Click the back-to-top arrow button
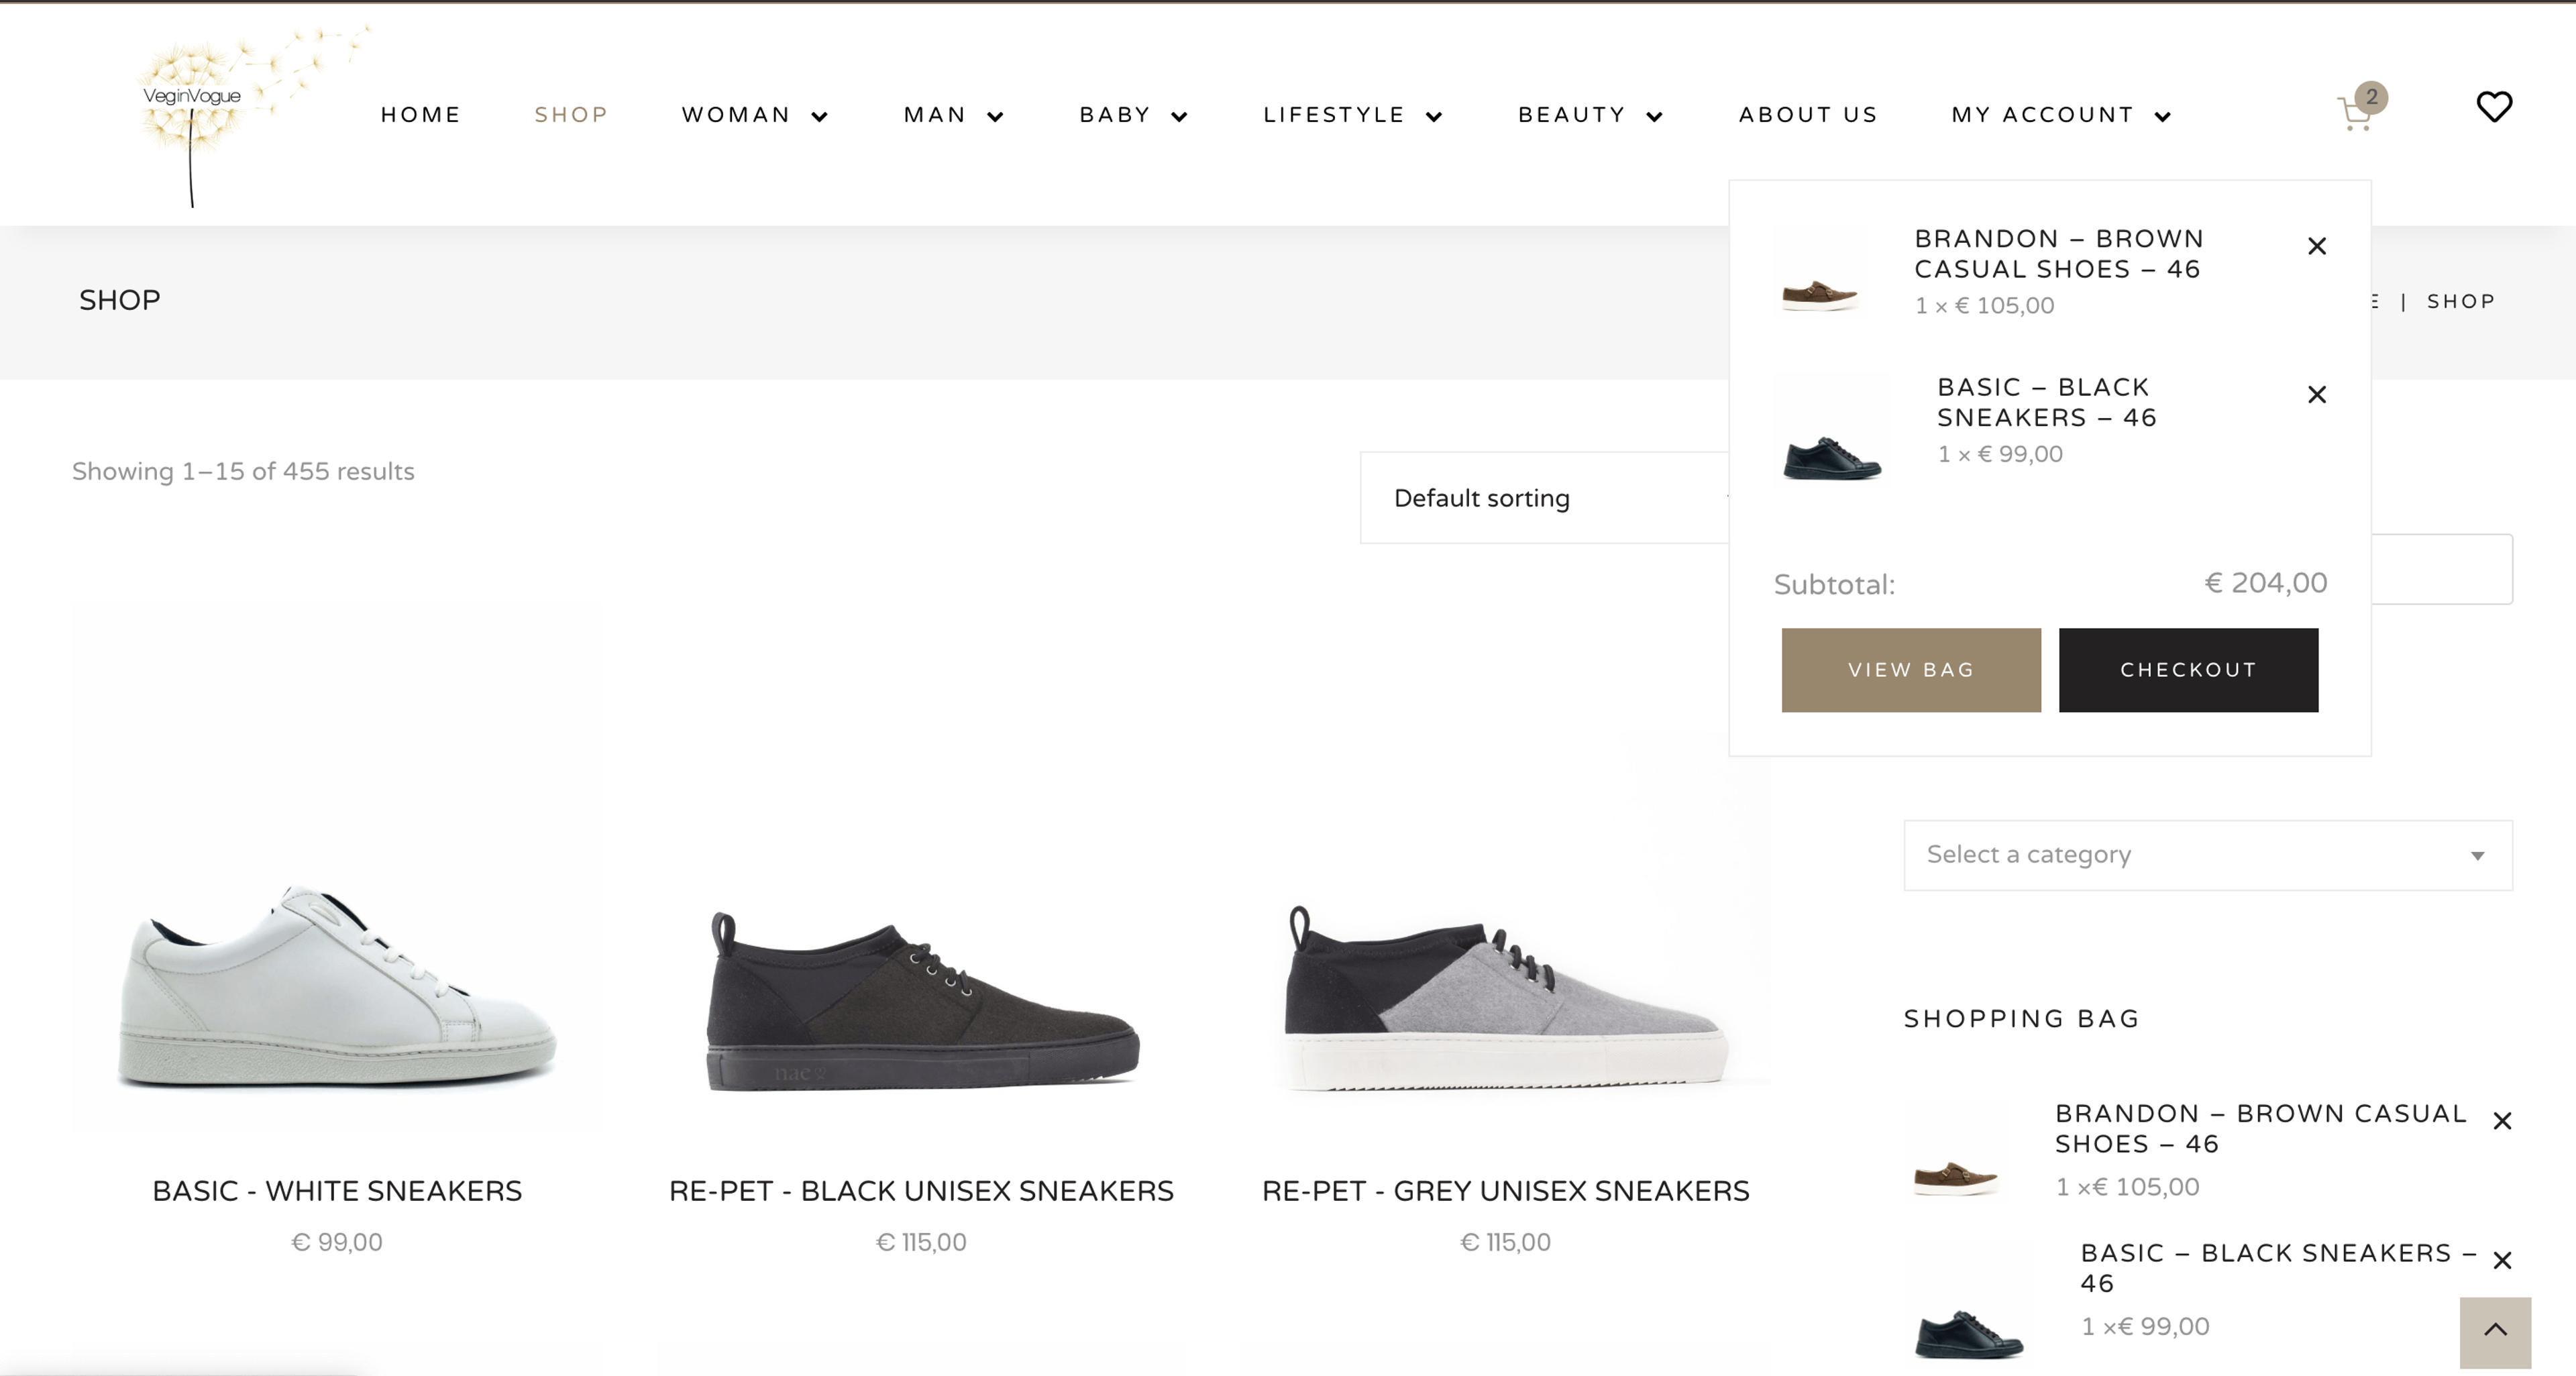This screenshot has height=1376, width=2576. [x=2495, y=1332]
